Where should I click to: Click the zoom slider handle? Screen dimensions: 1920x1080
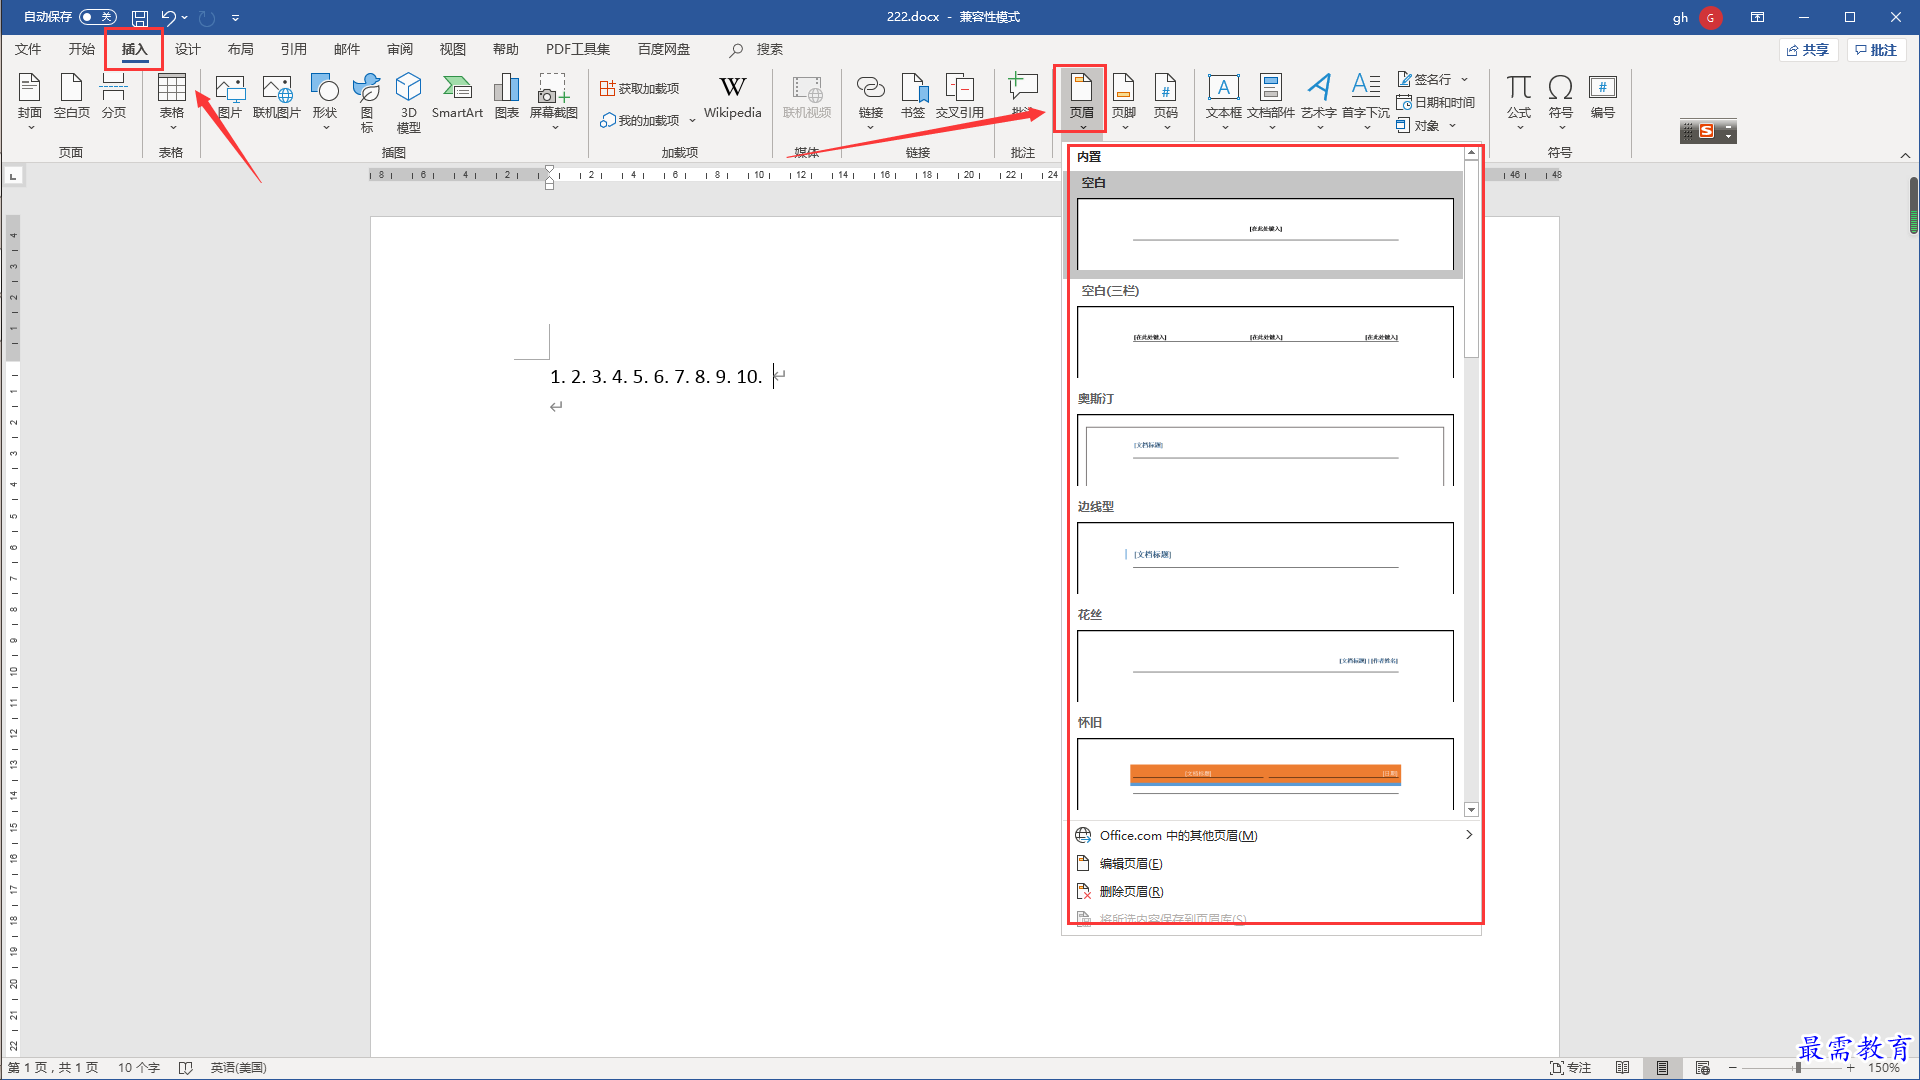pyautogui.click(x=1798, y=1068)
